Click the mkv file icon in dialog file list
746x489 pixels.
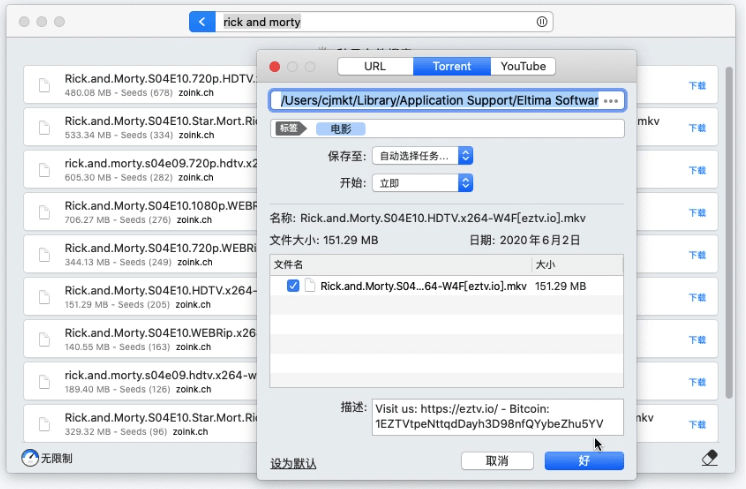(310, 285)
